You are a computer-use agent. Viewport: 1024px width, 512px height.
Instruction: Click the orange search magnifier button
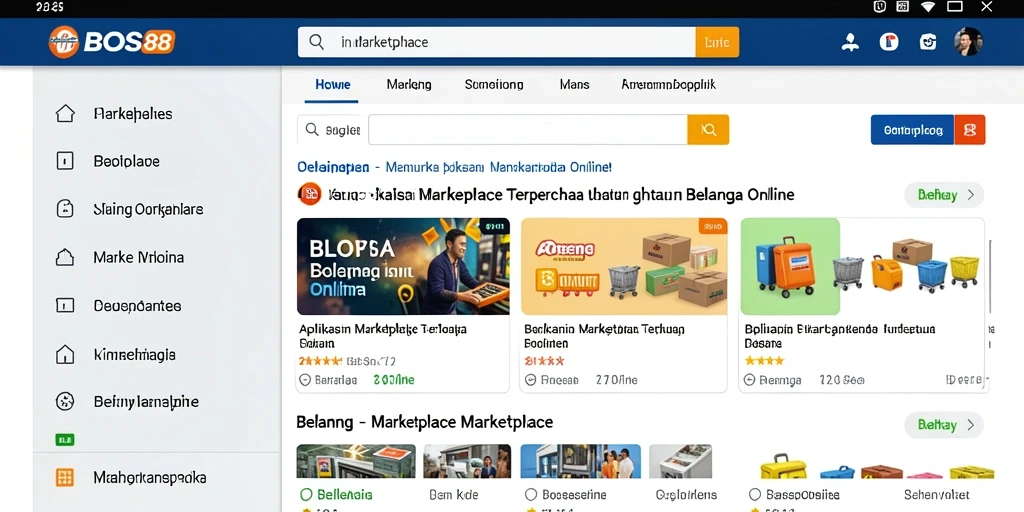tap(708, 129)
